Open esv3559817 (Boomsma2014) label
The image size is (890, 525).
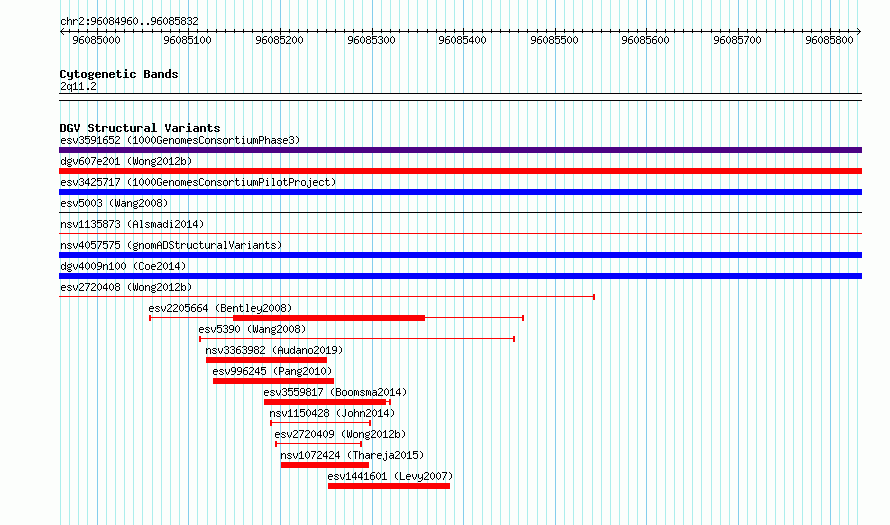click(x=335, y=392)
